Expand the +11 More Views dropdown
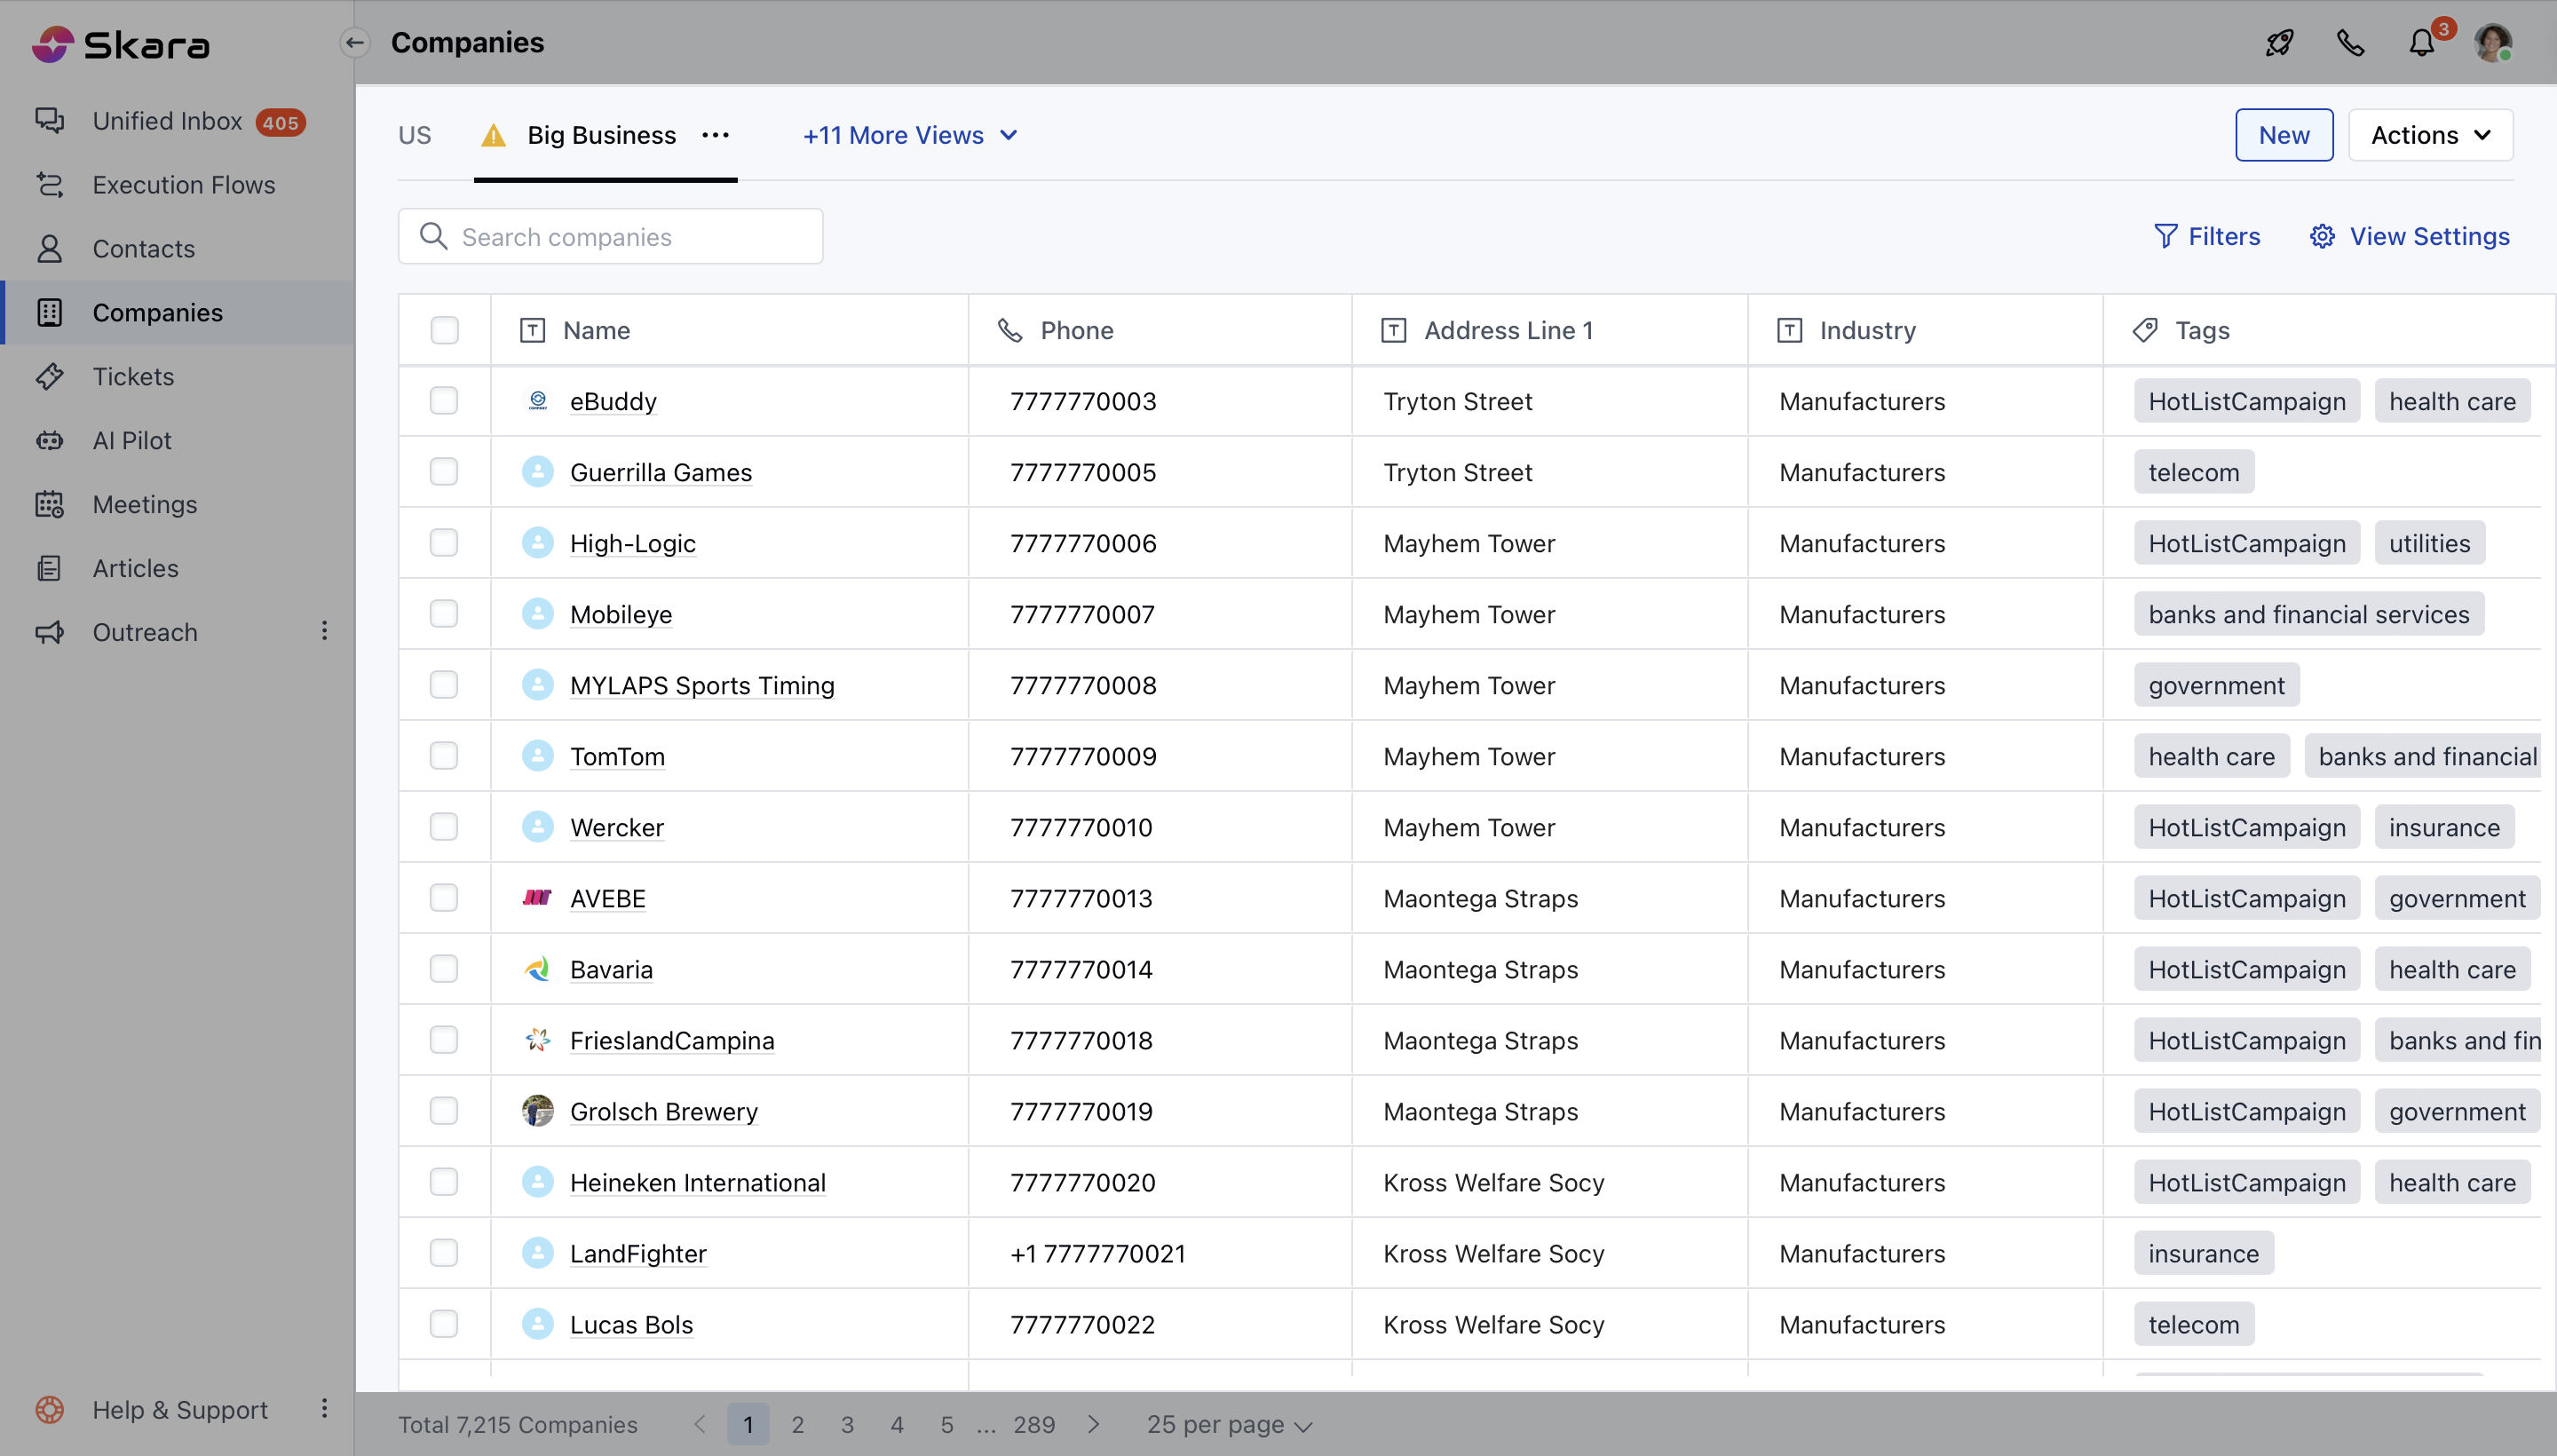The width and height of the screenshot is (2557, 1456). coord(909,135)
